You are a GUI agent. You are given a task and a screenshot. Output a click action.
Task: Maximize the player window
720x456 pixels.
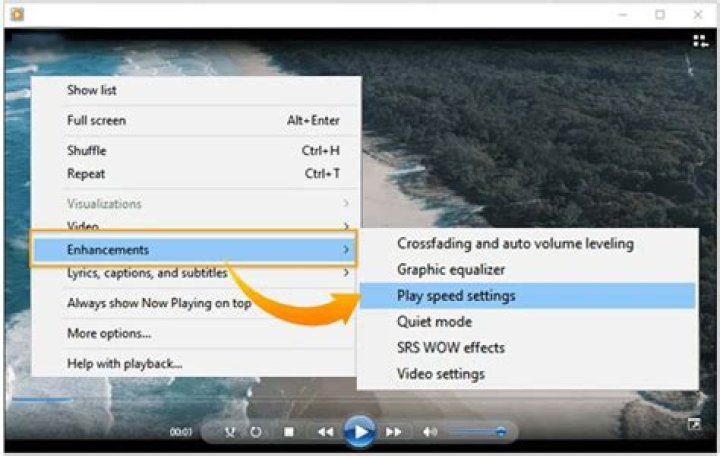pos(660,15)
